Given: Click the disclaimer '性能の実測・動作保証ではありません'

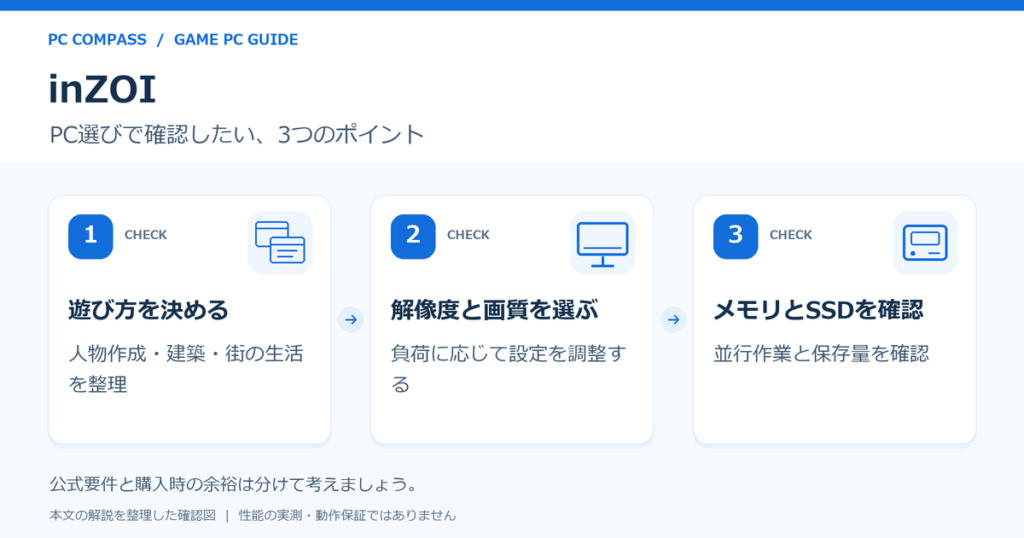Looking at the screenshot, I should tap(347, 515).
